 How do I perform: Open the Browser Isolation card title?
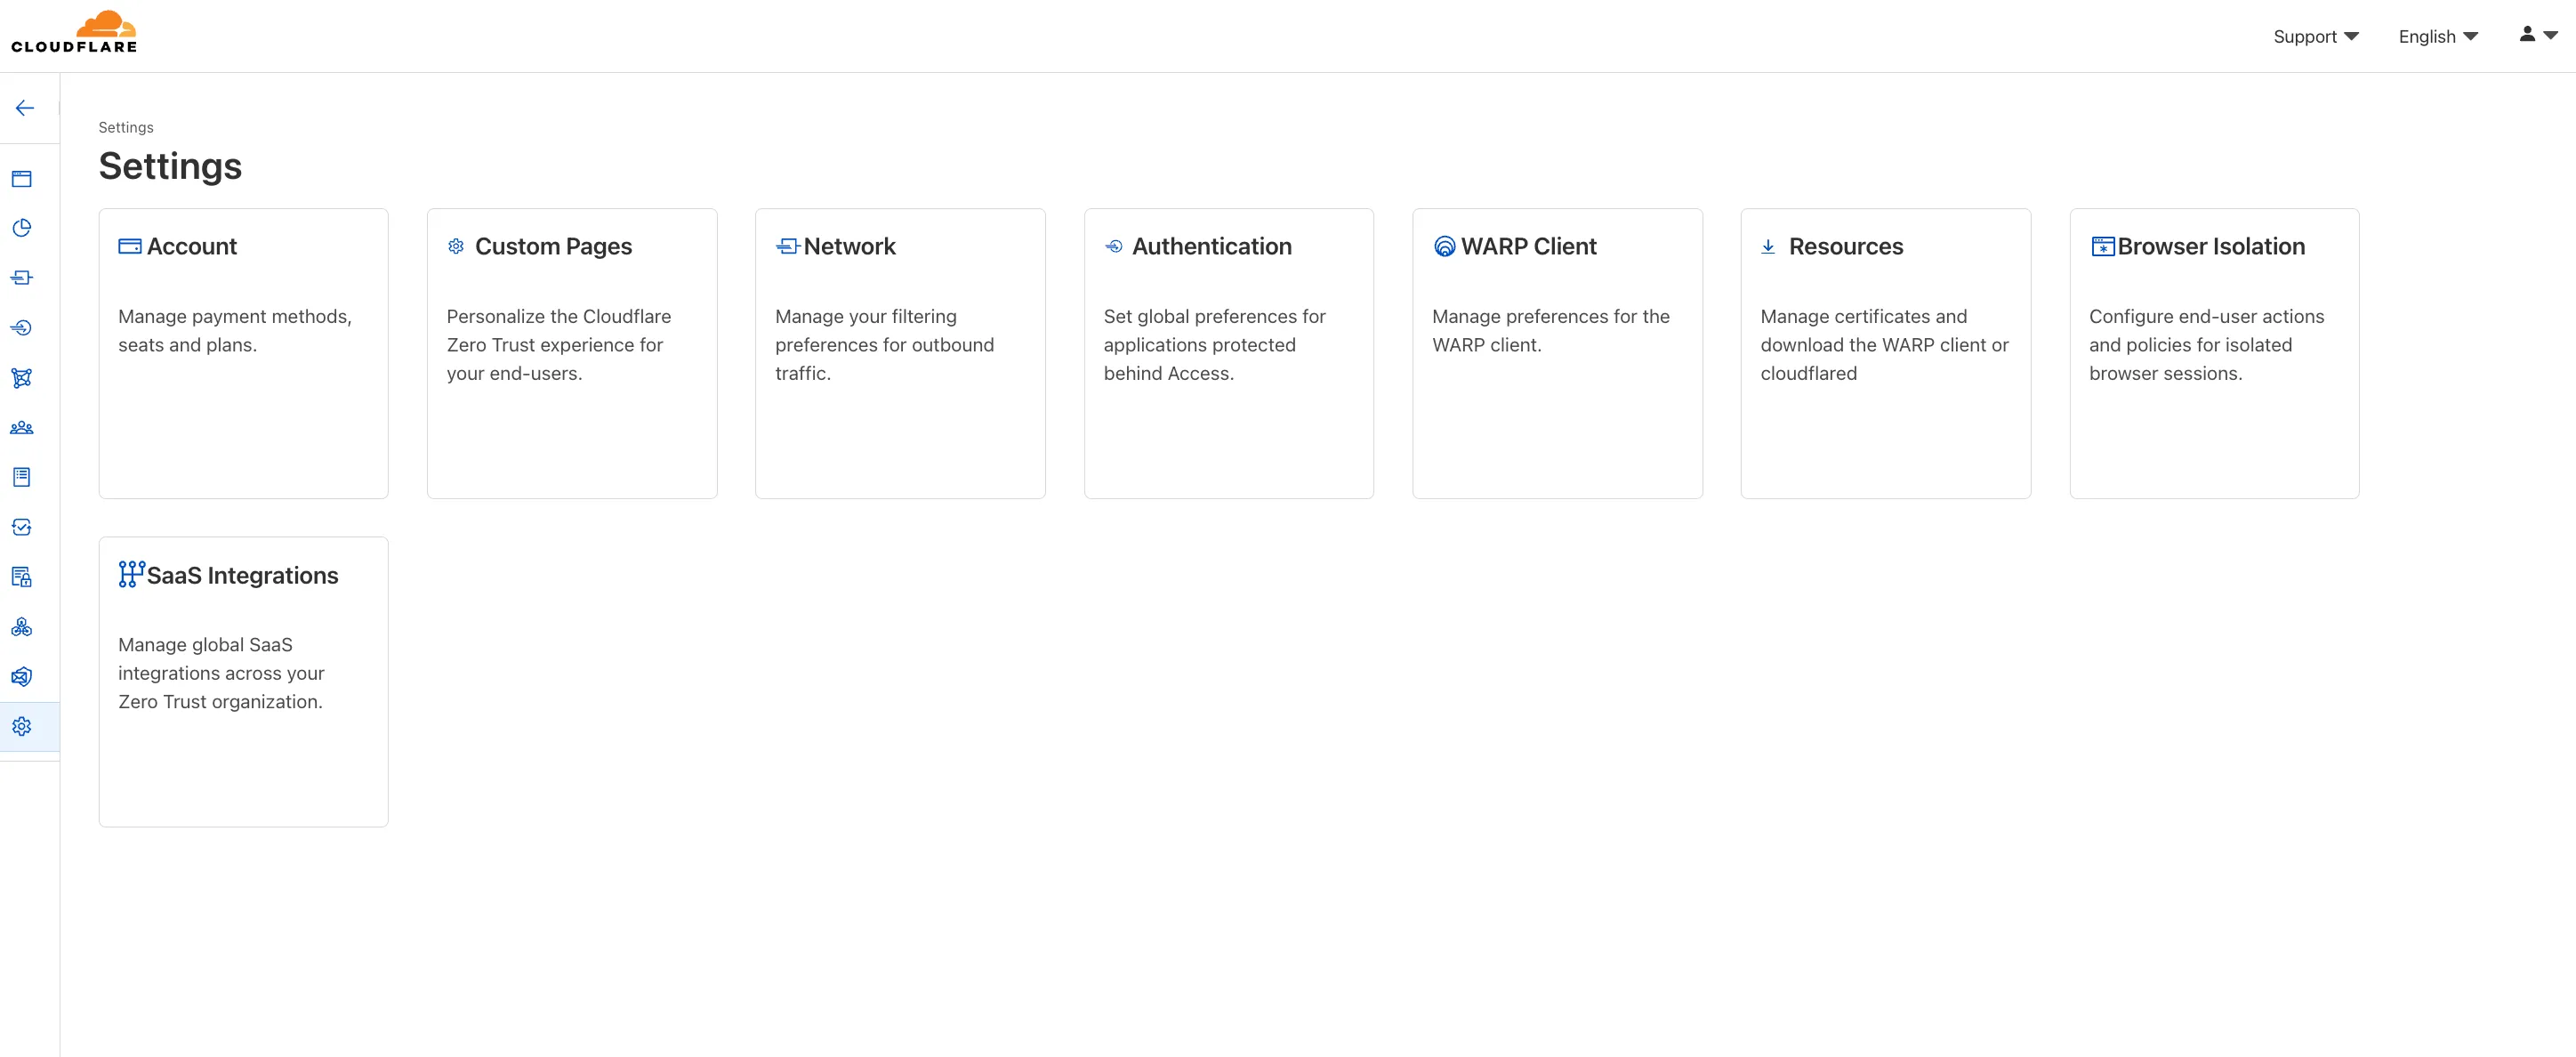click(x=2211, y=246)
